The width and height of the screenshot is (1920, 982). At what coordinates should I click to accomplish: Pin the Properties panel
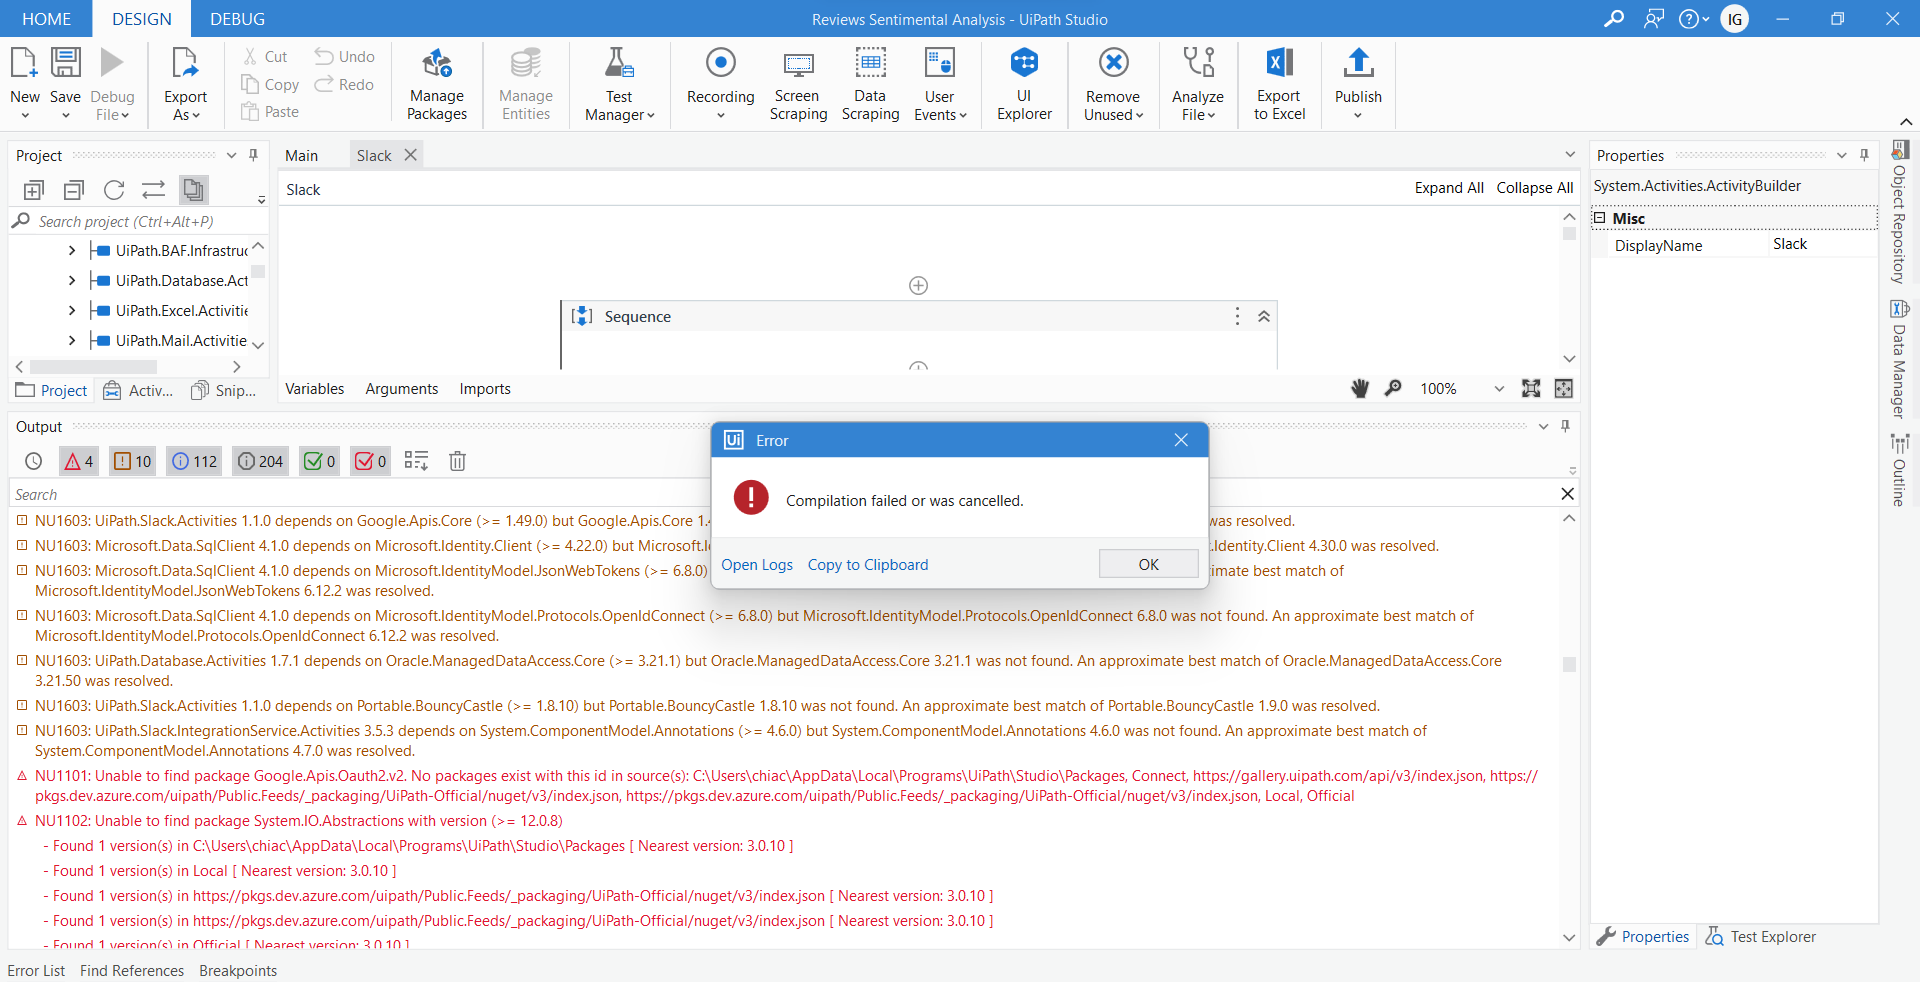[x=1864, y=155]
